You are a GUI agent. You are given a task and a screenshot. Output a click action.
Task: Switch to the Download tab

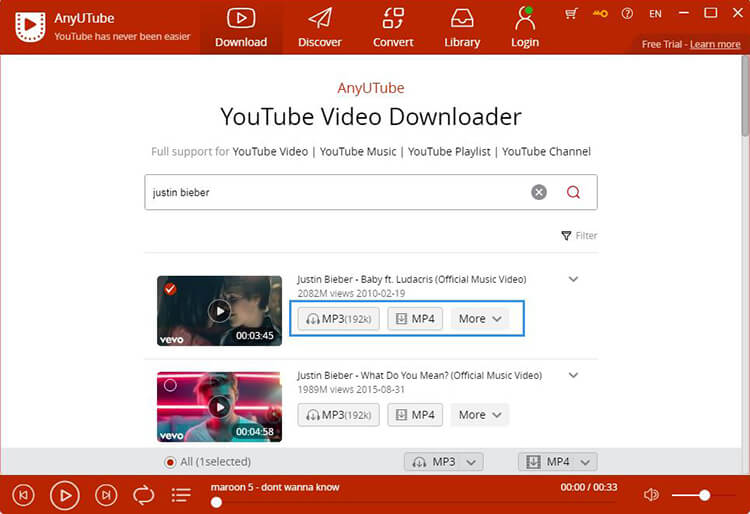click(241, 28)
